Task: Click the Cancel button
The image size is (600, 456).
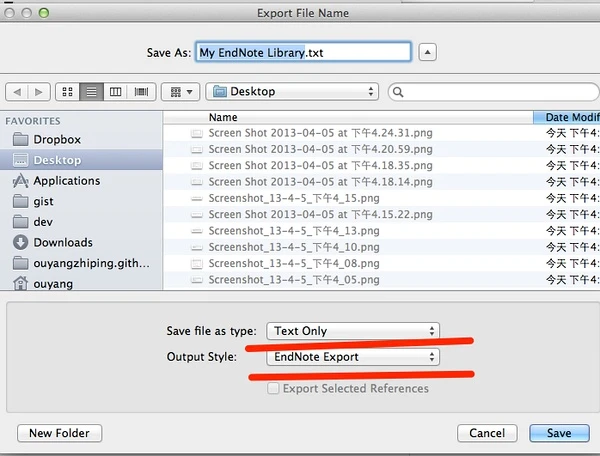Action: pyautogui.click(x=487, y=433)
